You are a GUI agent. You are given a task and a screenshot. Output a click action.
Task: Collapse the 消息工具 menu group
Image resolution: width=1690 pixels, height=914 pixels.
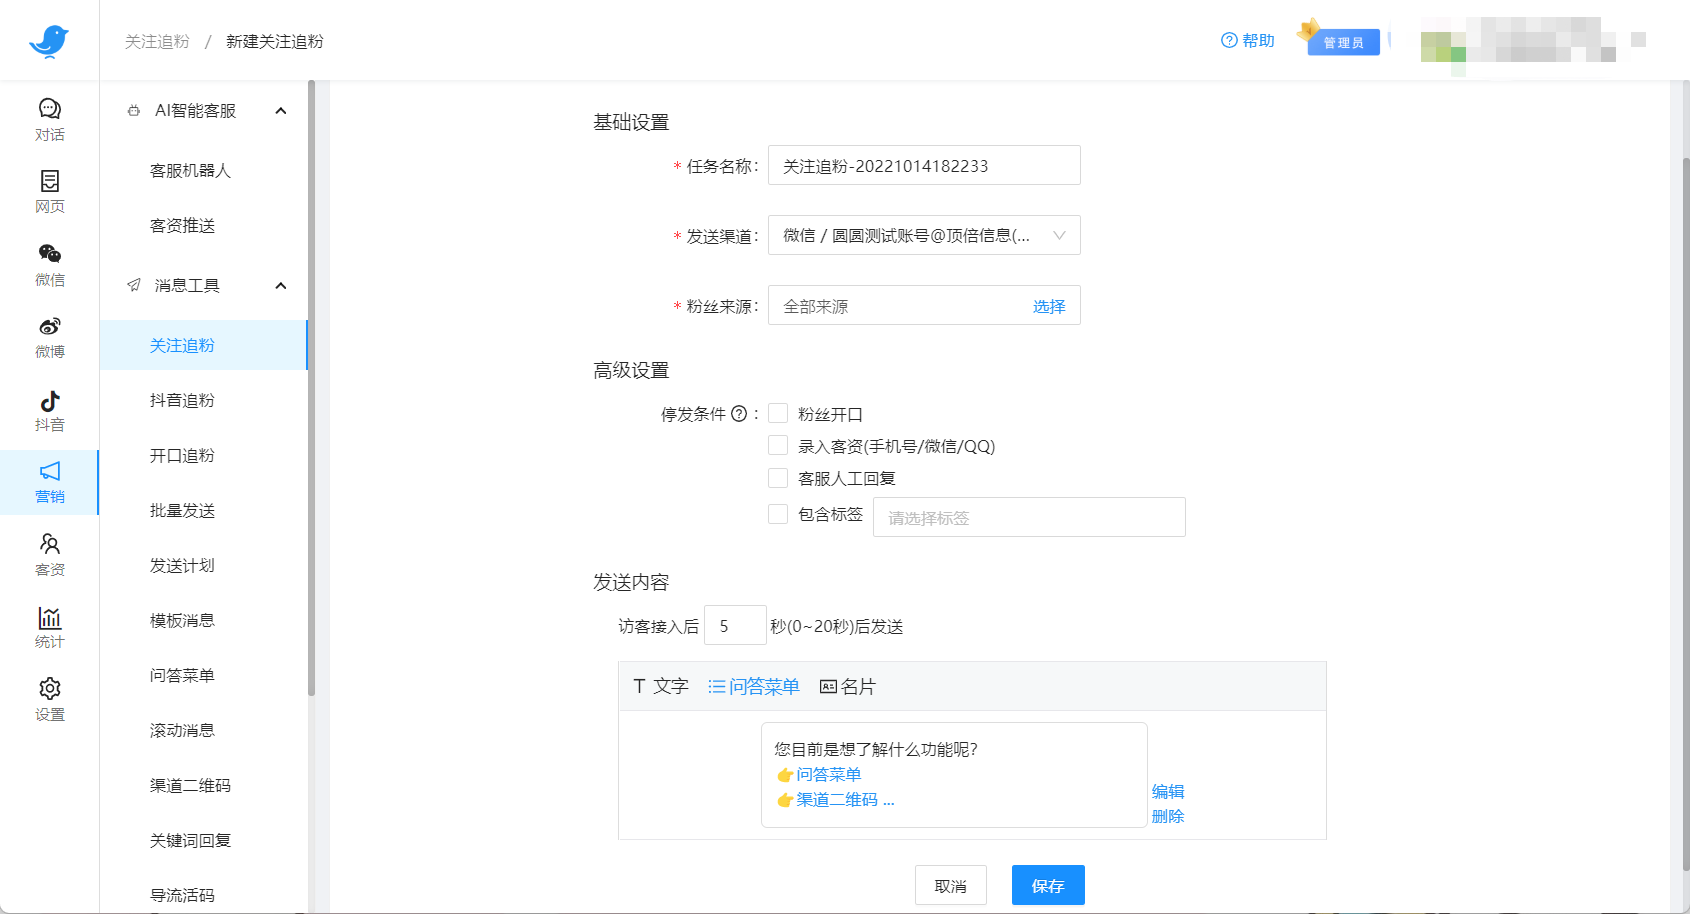point(281,285)
